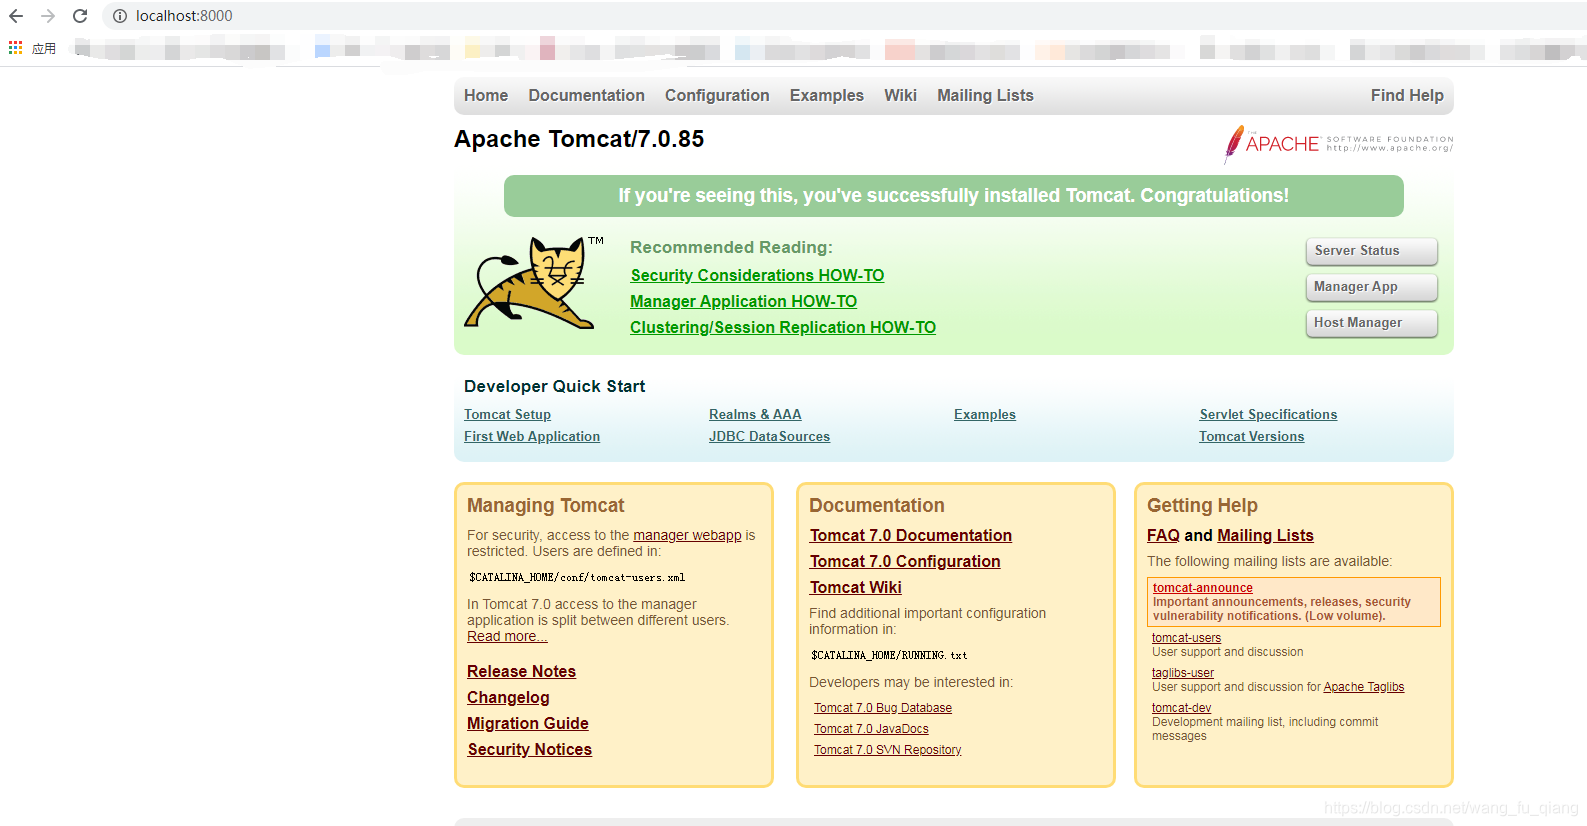1587x826 pixels.
Task: Open the Apache Taglibs link
Action: click(1363, 687)
